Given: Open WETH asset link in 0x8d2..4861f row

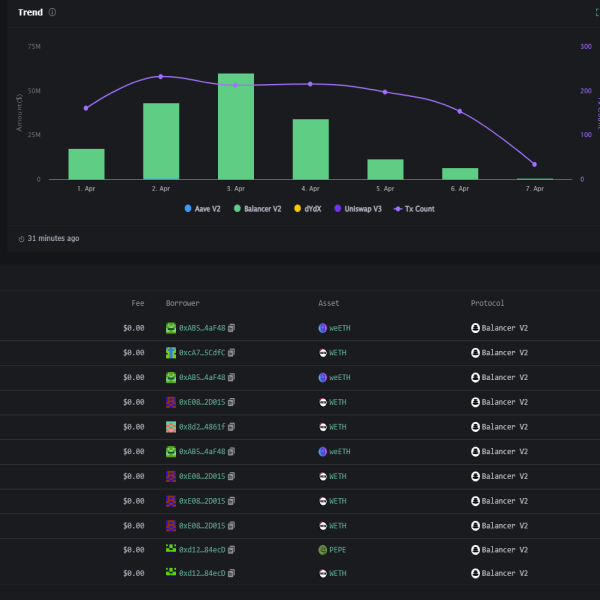Looking at the screenshot, I should (338, 427).
